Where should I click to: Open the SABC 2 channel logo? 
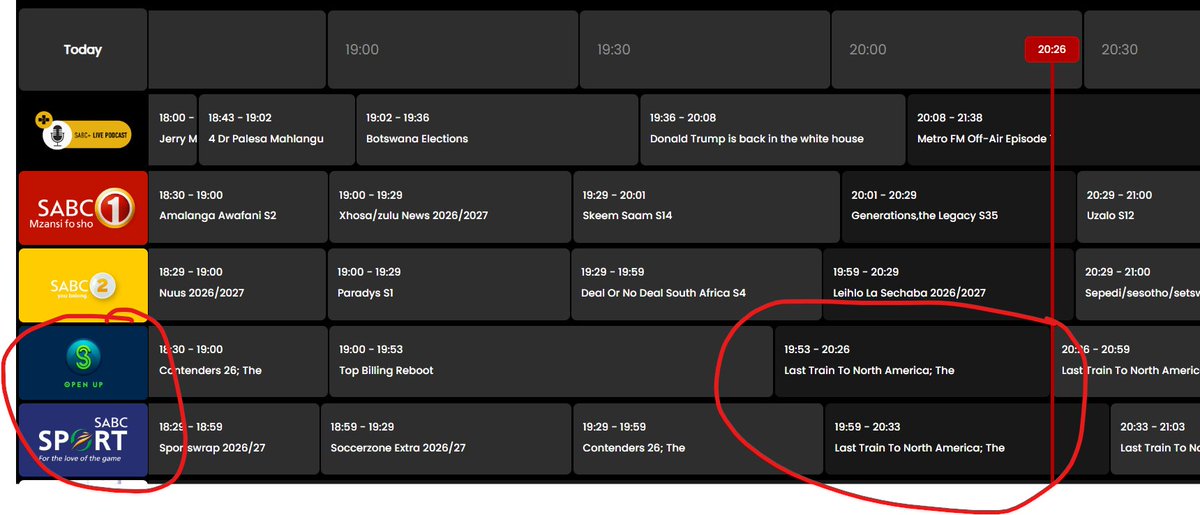83,285
